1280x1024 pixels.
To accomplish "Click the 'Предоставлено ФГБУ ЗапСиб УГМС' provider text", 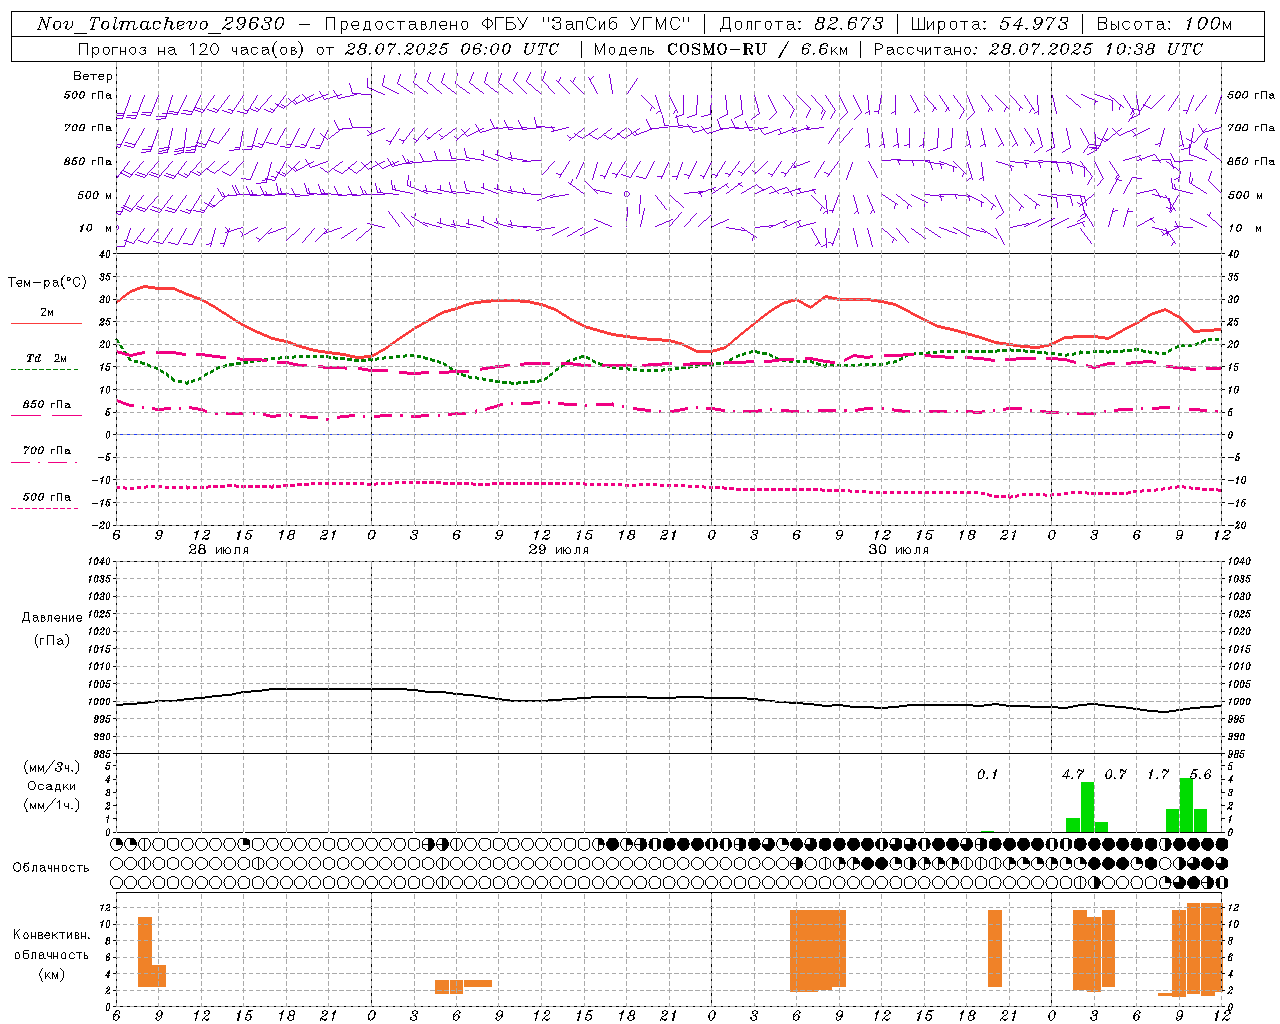I will [x=507, y=24].
